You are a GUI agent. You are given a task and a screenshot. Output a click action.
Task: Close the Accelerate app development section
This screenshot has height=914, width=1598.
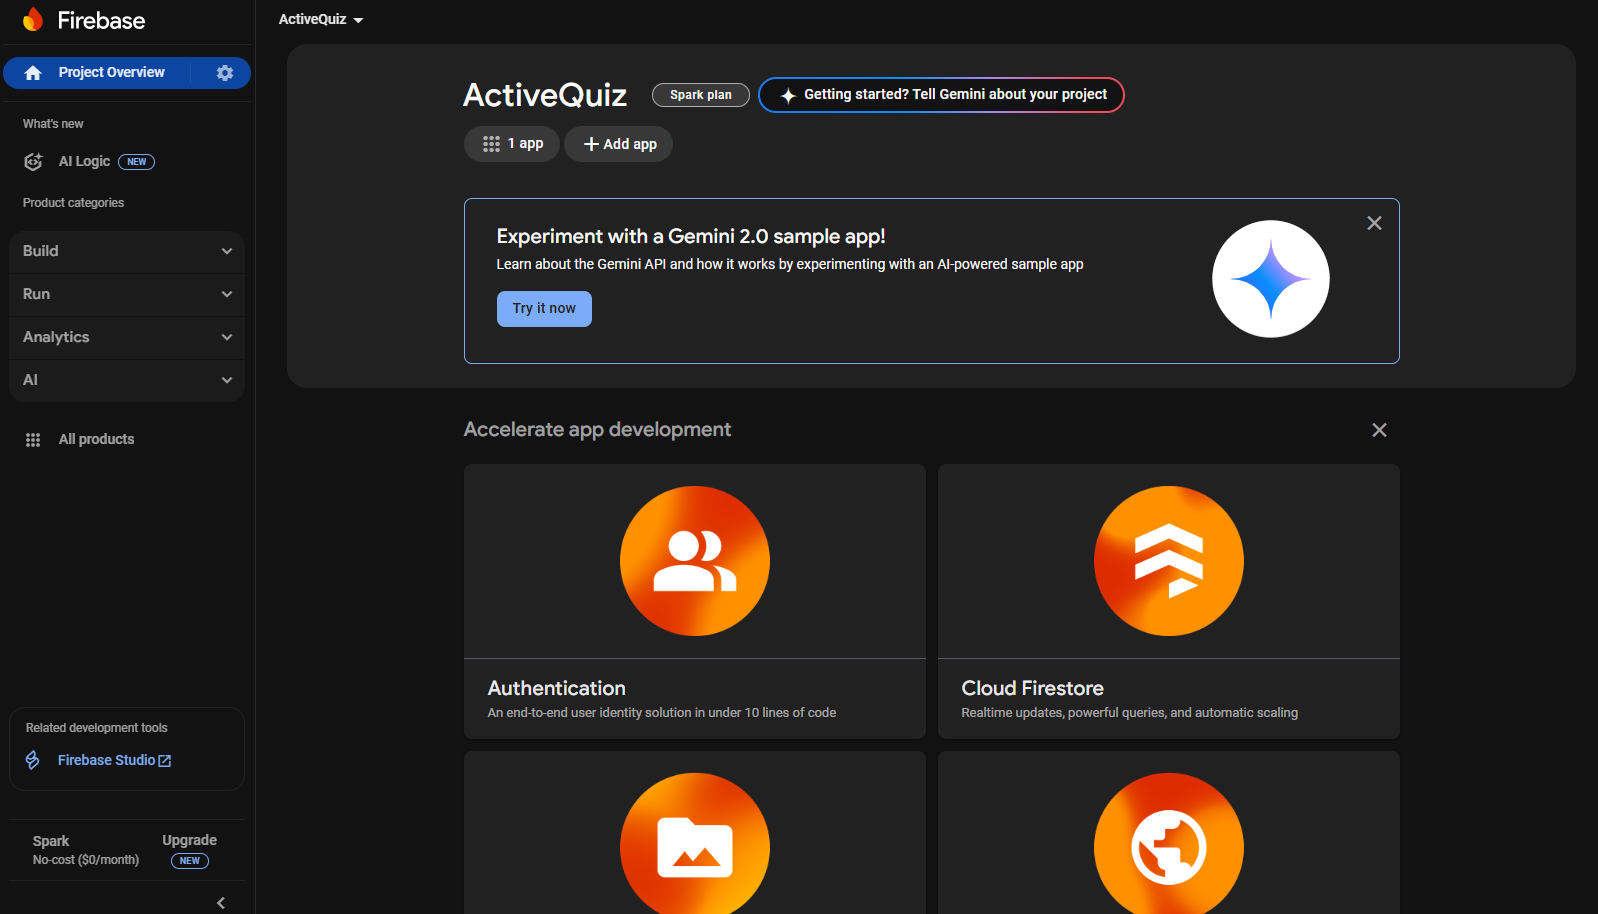click(1379, 430)
